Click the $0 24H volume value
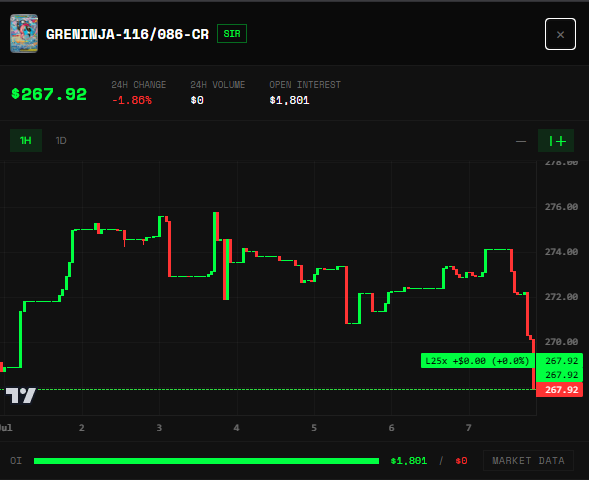The width and height of the screenshot is (589, 480). click(197, 100)
